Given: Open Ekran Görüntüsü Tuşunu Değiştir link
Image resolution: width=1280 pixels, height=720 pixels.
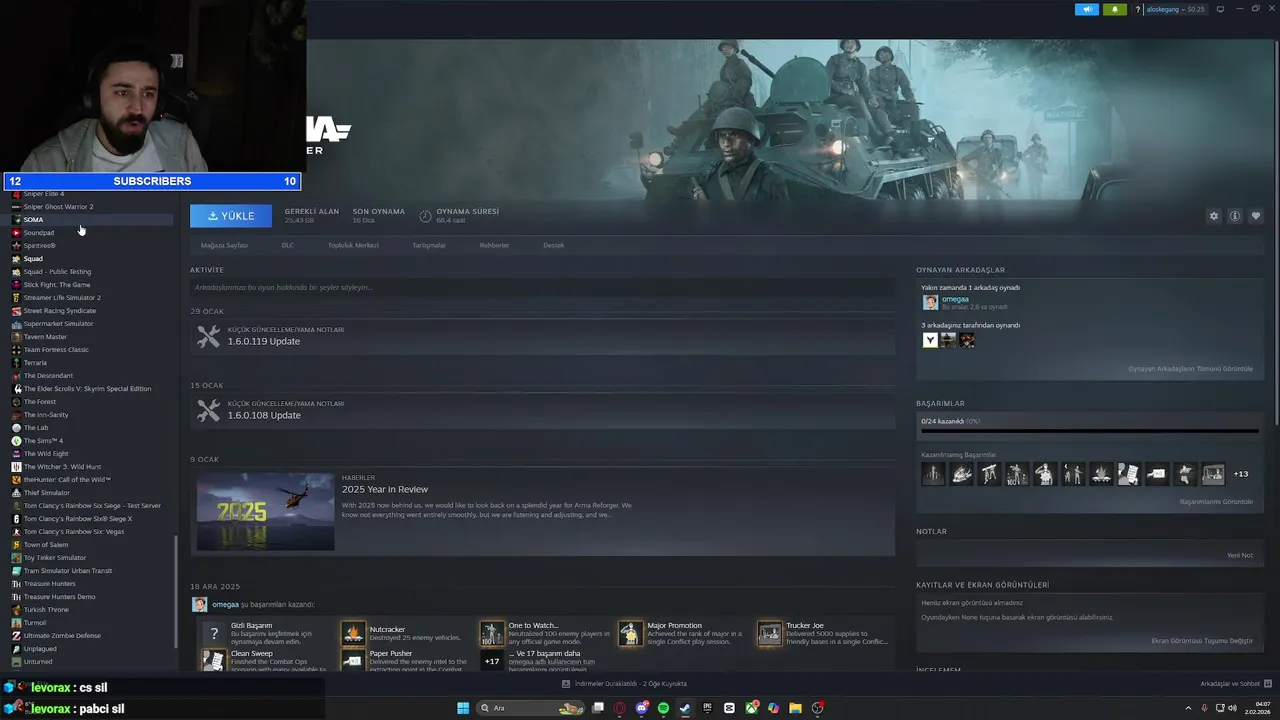Looking at the screenshot, I should coord(1202,641).
